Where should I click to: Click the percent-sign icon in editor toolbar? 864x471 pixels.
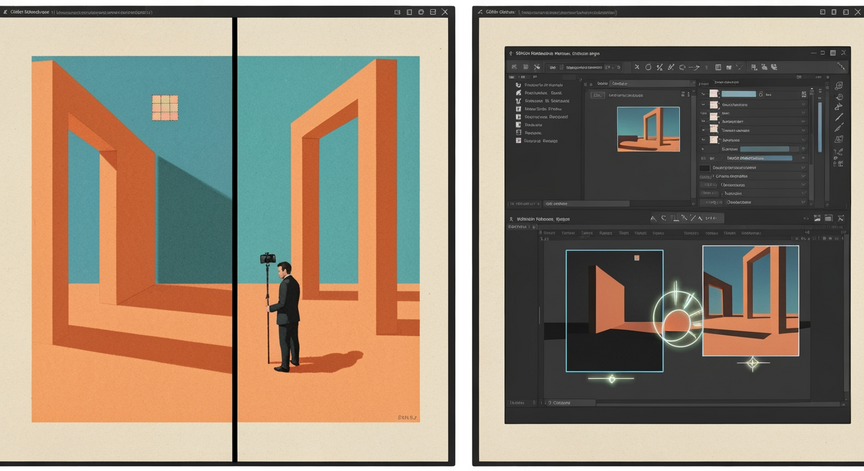pyautogui.click(x=660, y=67)
